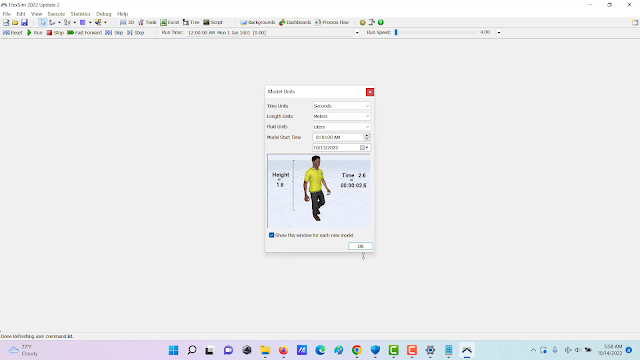Open the Process Flow toolbar button

(x=332, y=22)
